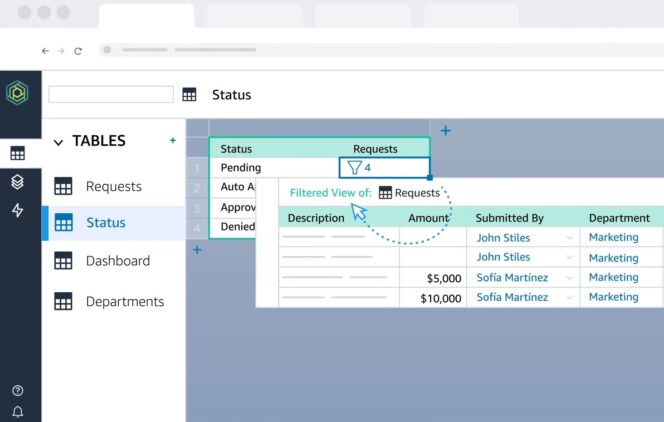Image resolution: width=664 pixels, height=422 pixels.
Task: Click the Requests table icon in the sidebar
Action: coord(64,186)
